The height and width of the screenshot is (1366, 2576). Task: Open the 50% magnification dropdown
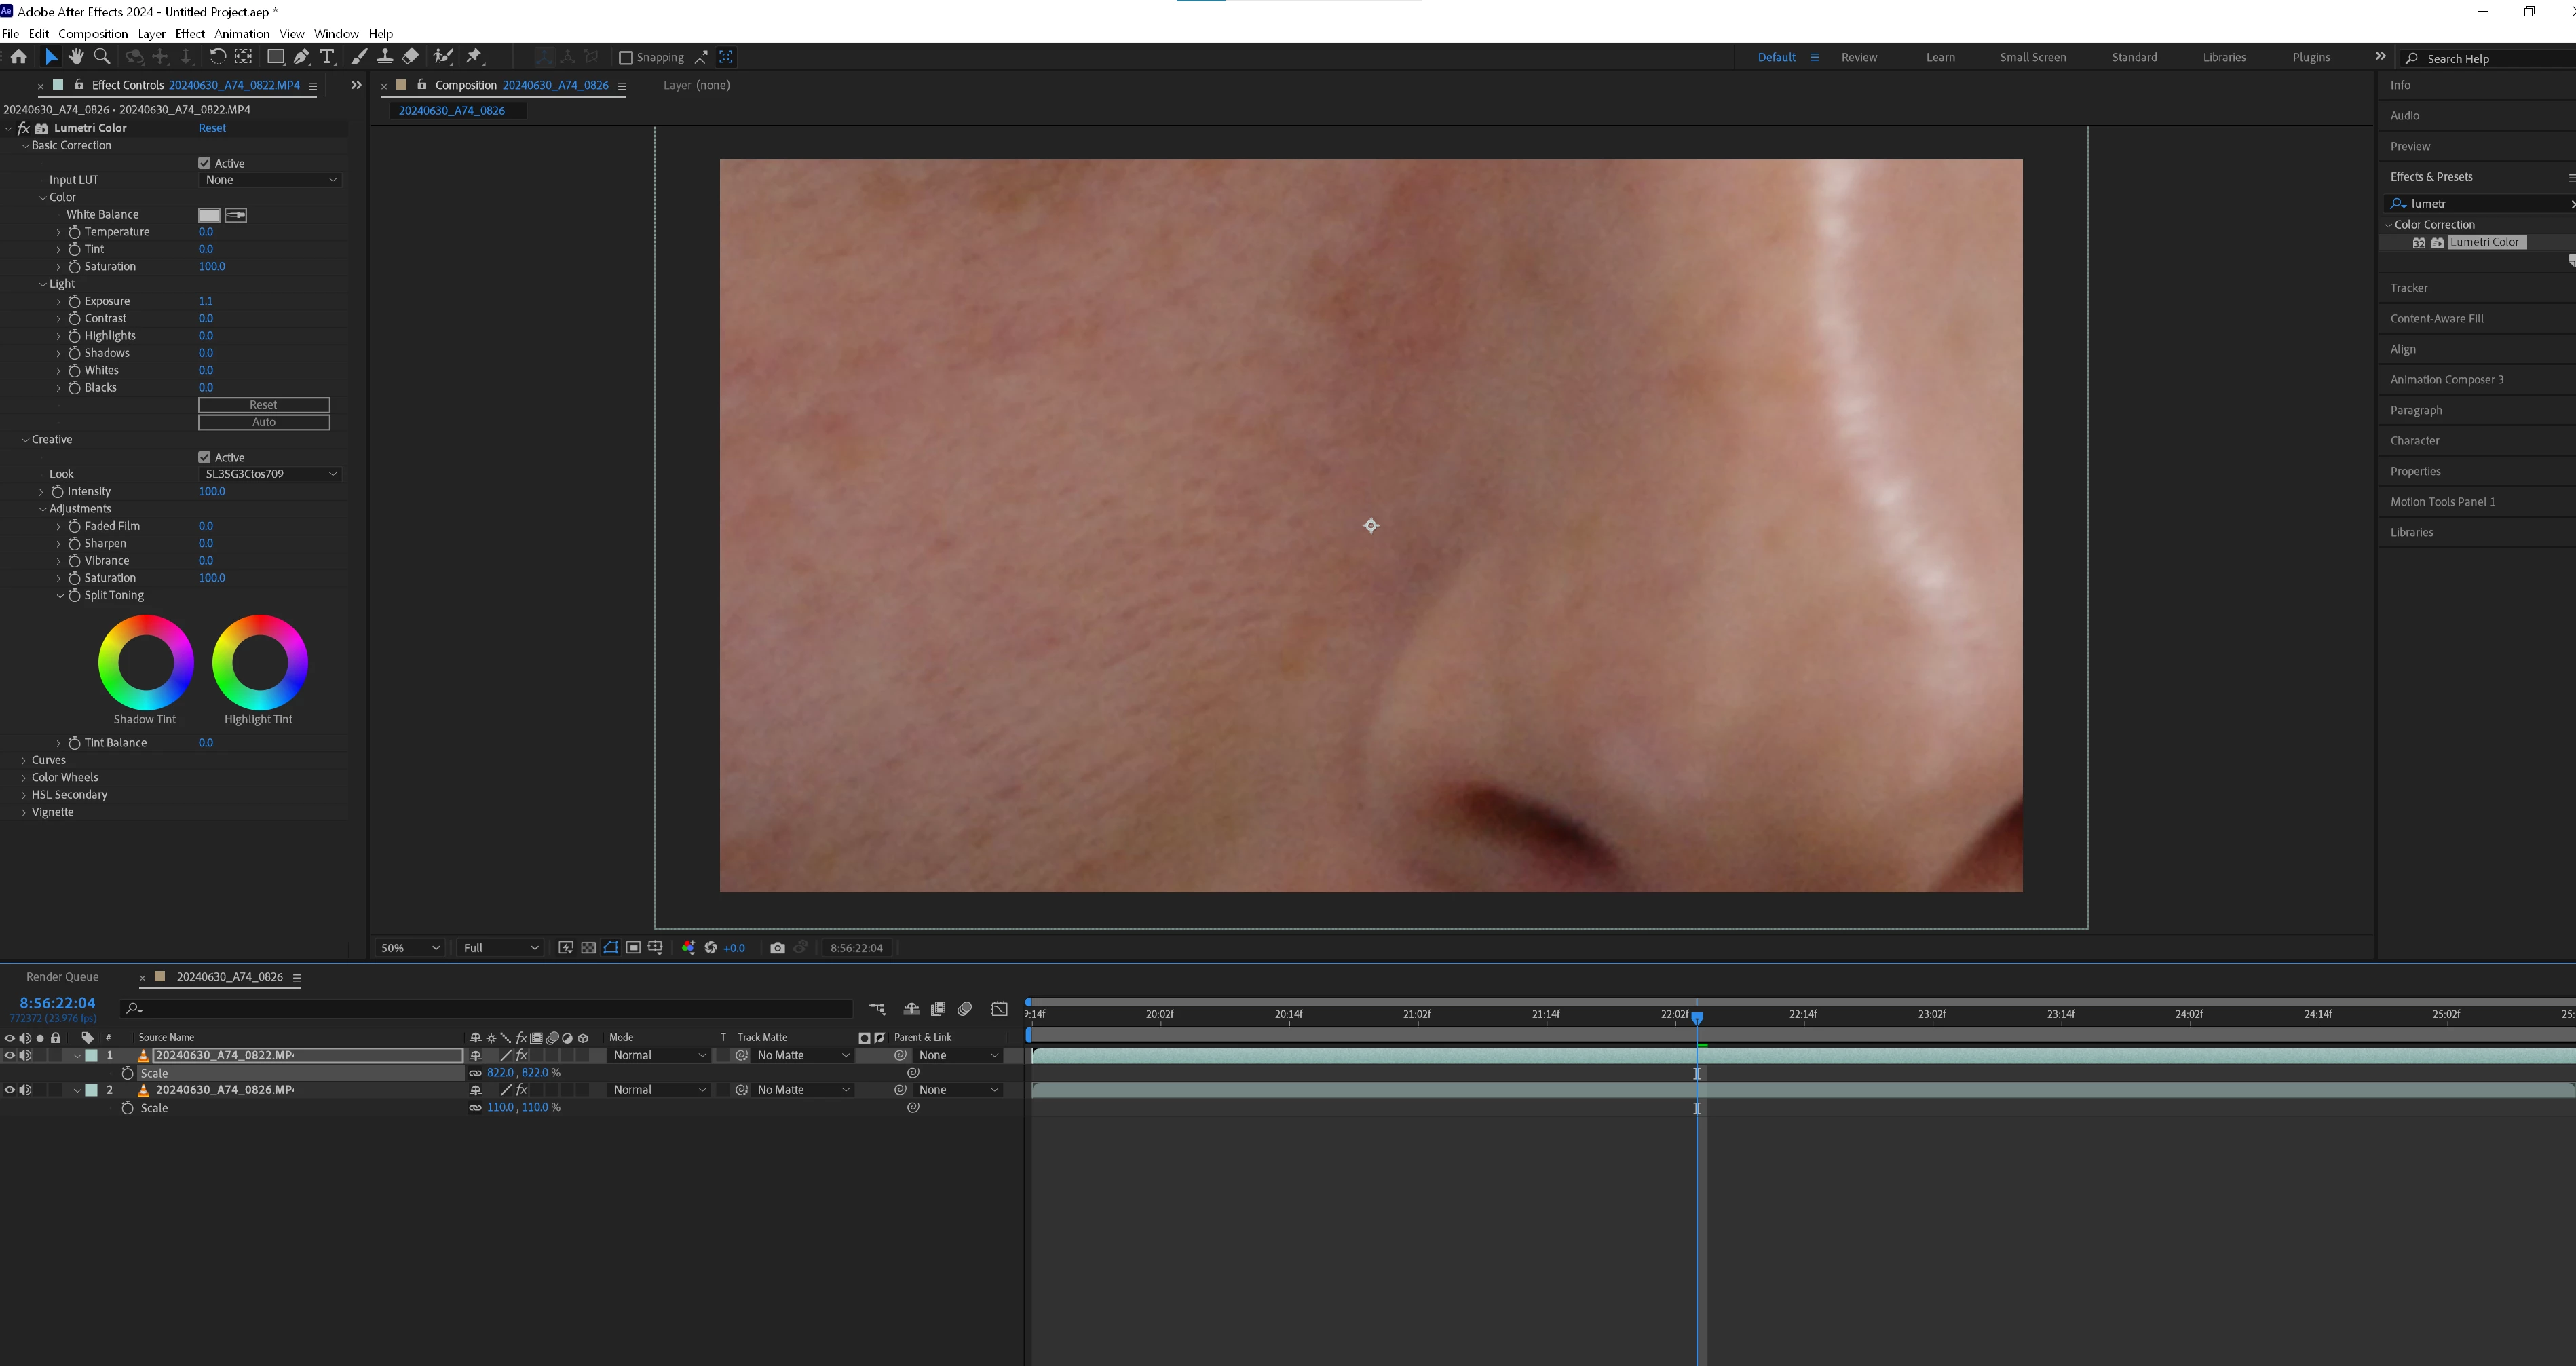pyautogui.click(x=410, y=948)
